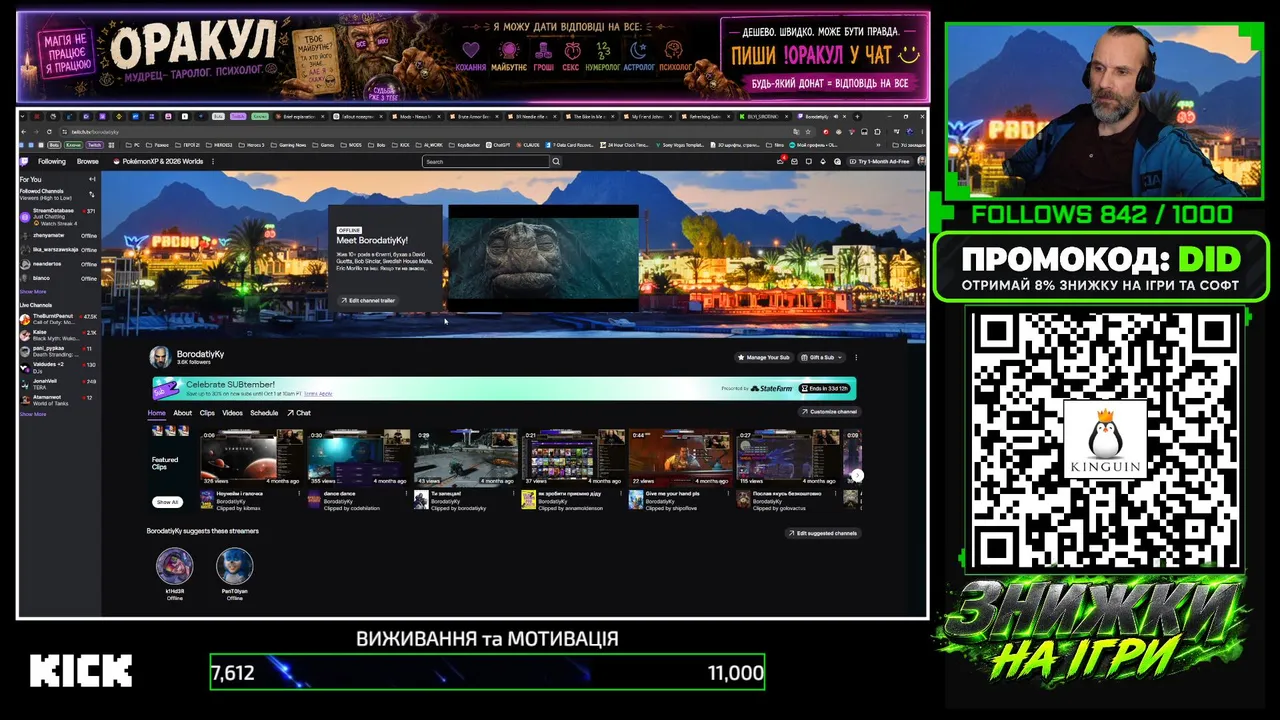Switch to the Videos tab
The image size is (1280, 720).
(232, 413)
